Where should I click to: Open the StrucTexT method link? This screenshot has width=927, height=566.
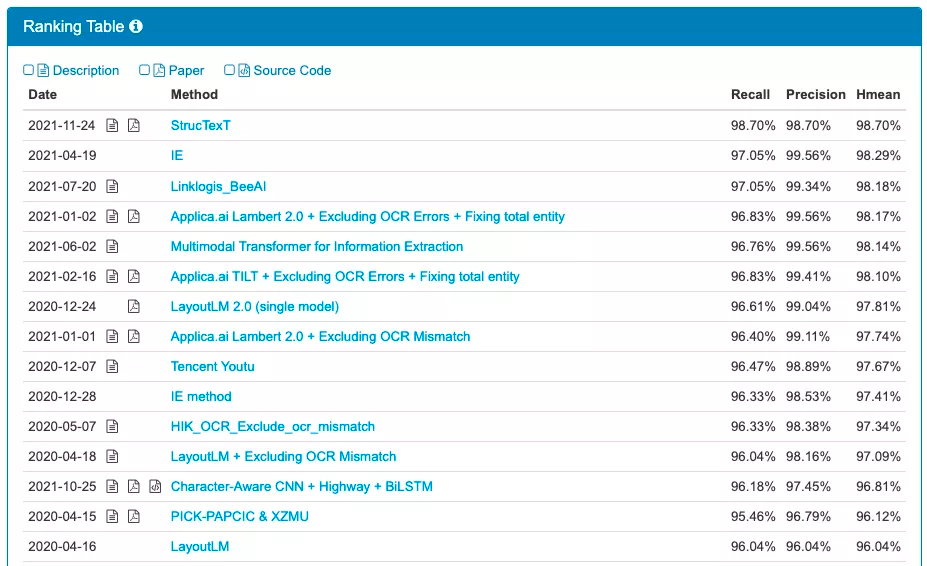(200, 125)
